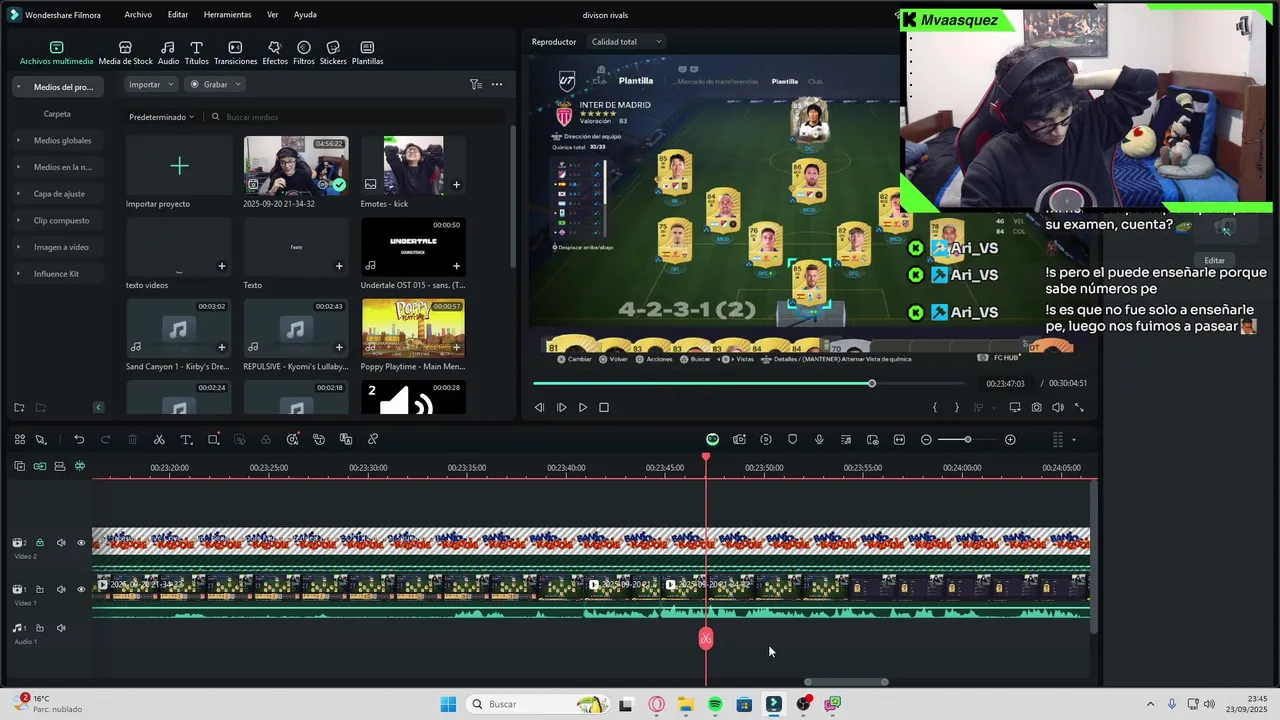Expand the Clip compuesto item

point(61,220)
